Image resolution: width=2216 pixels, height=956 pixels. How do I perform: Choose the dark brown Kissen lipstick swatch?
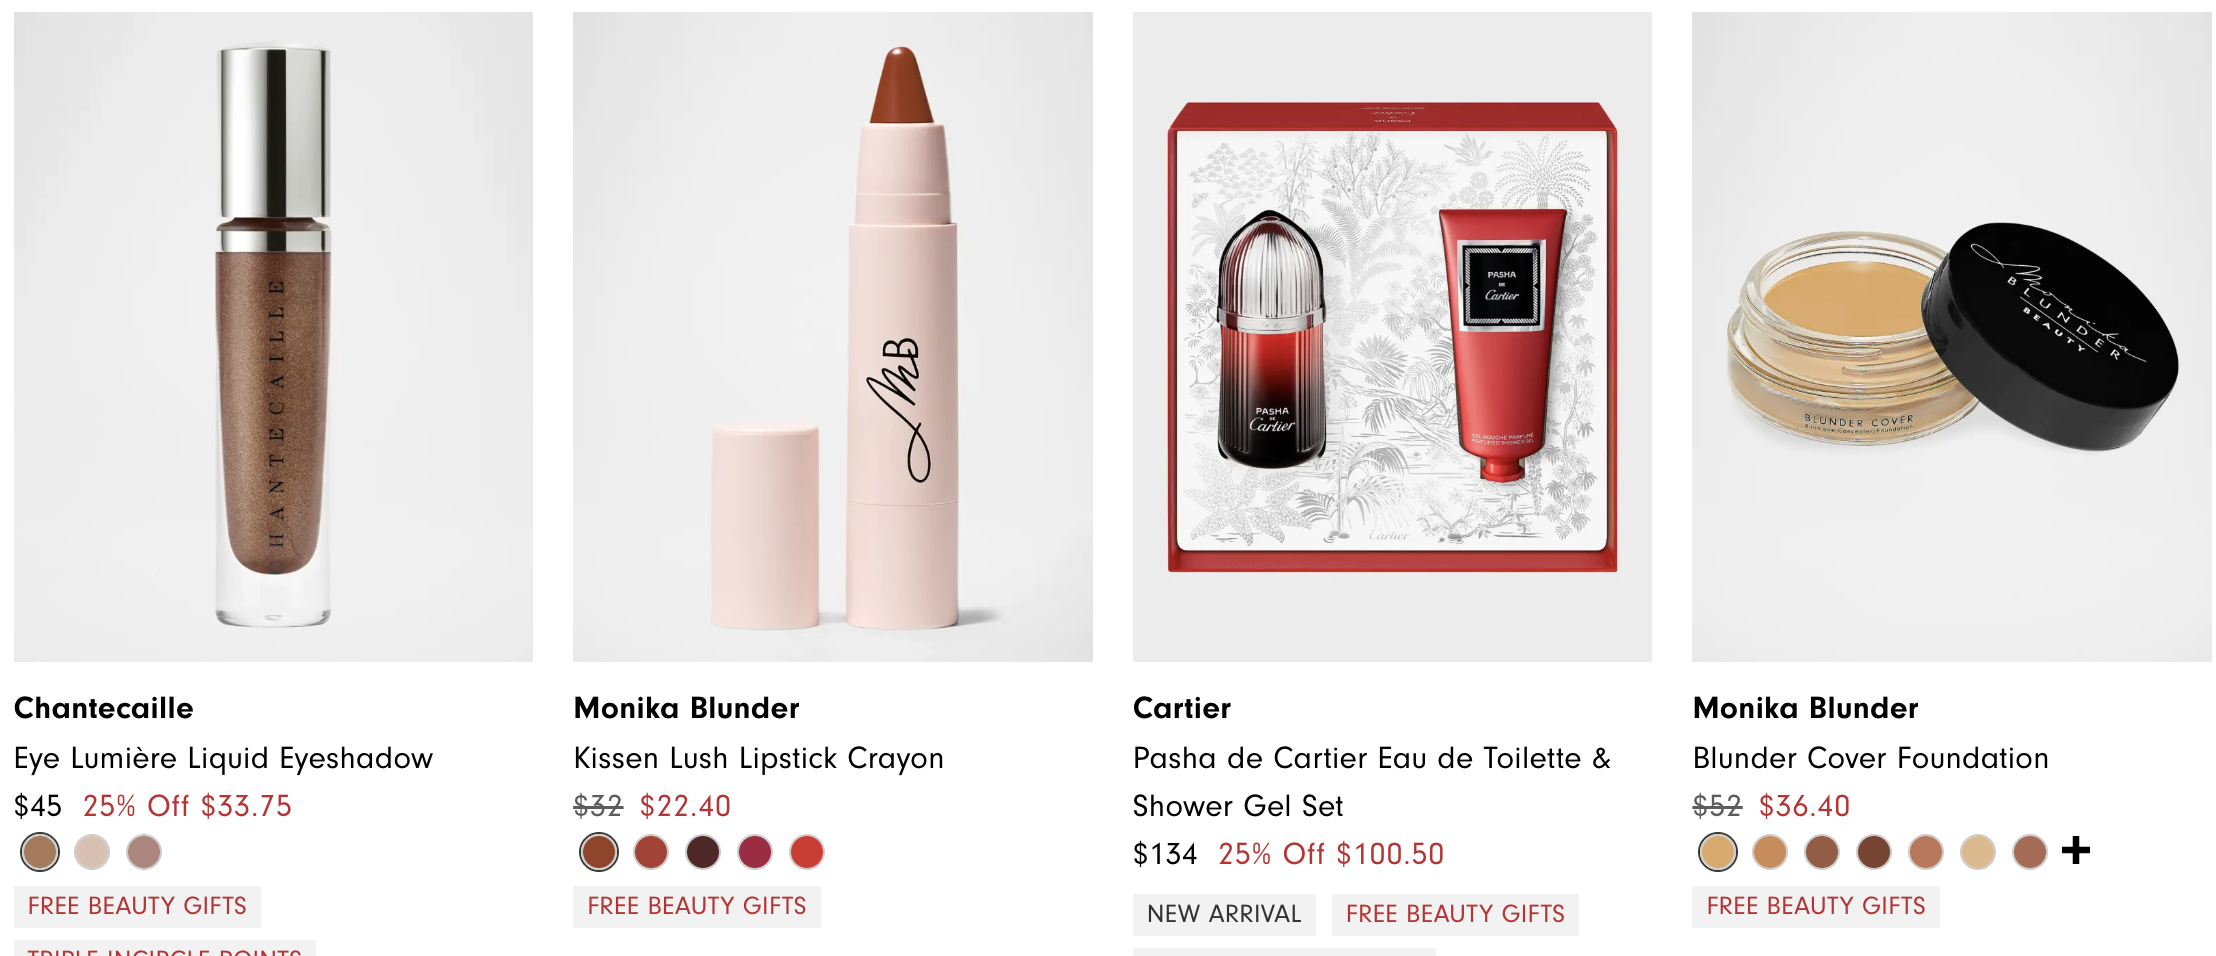point(703,852)
